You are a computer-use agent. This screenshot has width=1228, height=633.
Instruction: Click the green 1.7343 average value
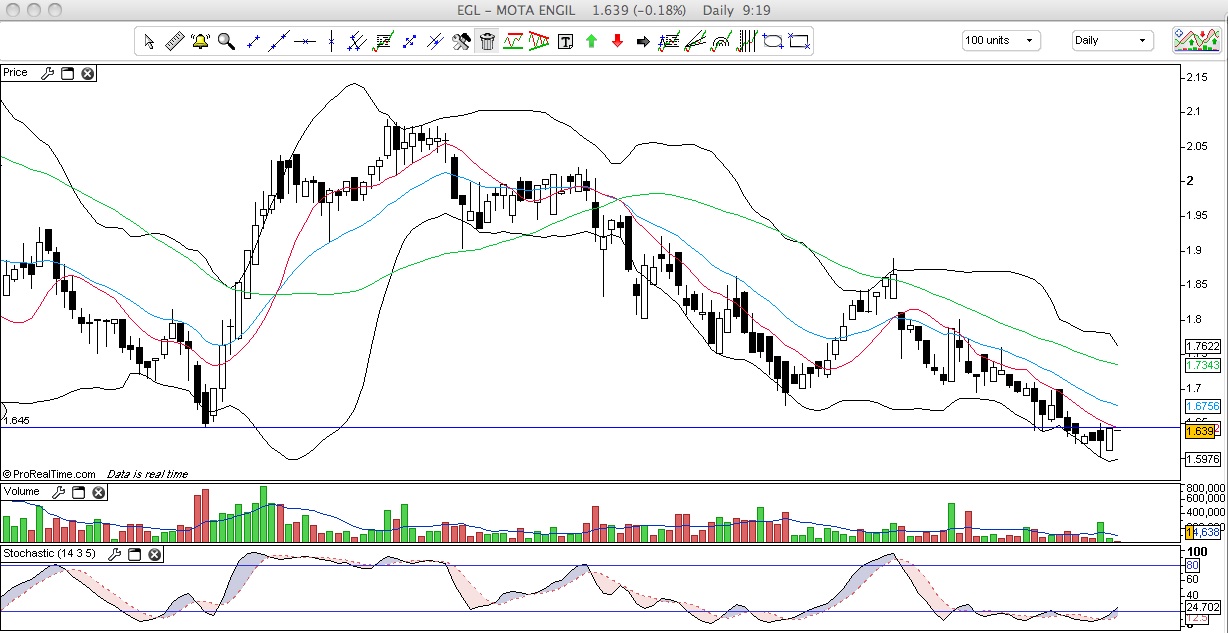[x=1202, y=366]
